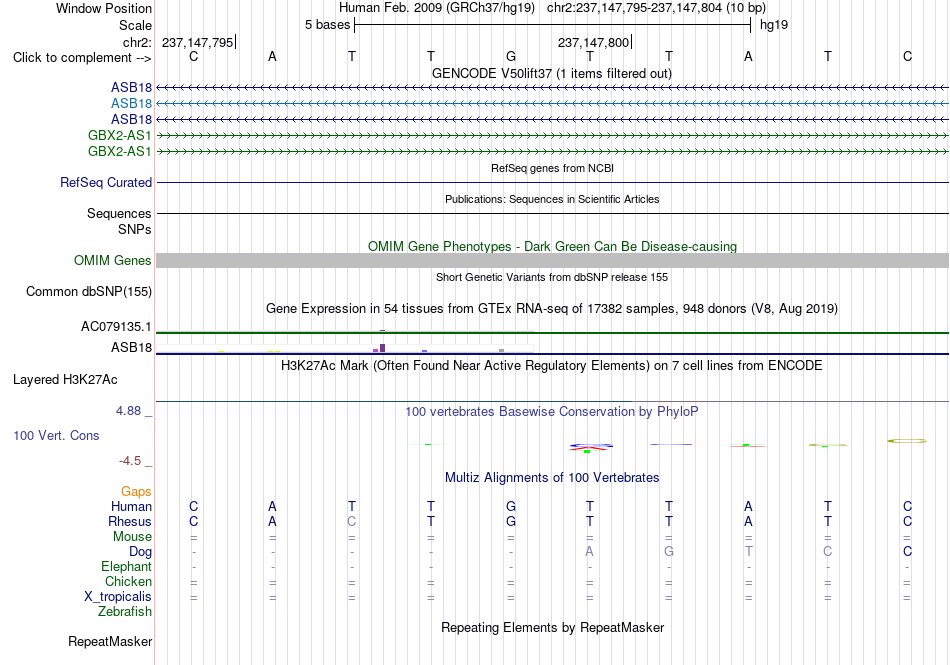Select the Mouse species label

[132, 537]
